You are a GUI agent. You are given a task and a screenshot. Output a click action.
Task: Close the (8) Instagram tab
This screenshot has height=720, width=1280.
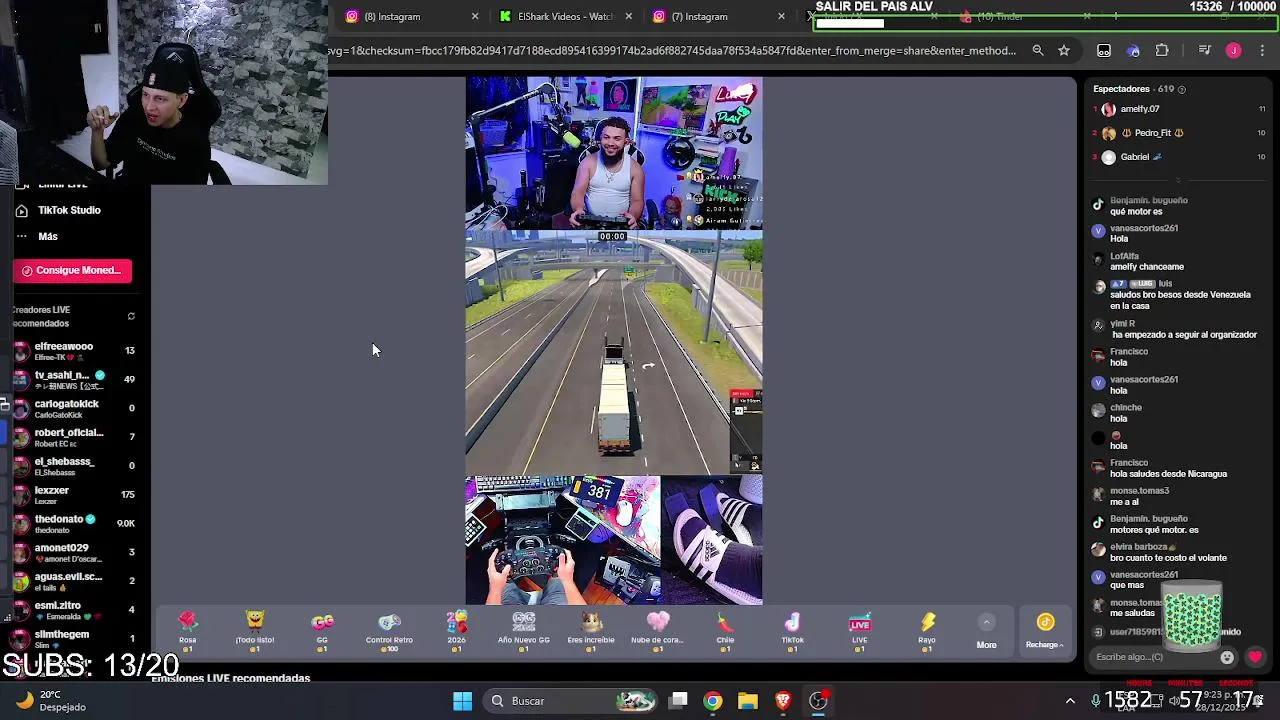[x=475, y=16]
